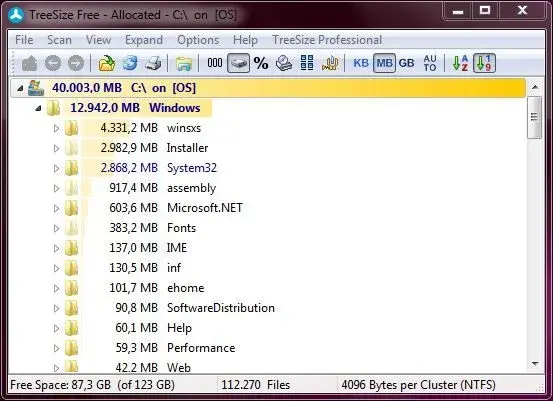Collapse the Windows folder node

[x=38, y=108]
